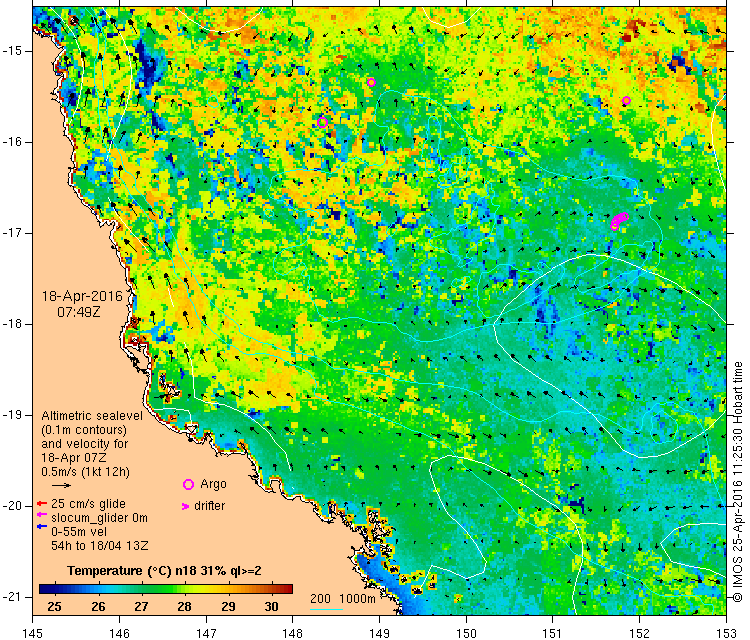Image resolution: width=750 pixels, height=640 pixels.
Task: Click the Argo float marker near 151.8E, 15.5S
Action: coord(627,100)
